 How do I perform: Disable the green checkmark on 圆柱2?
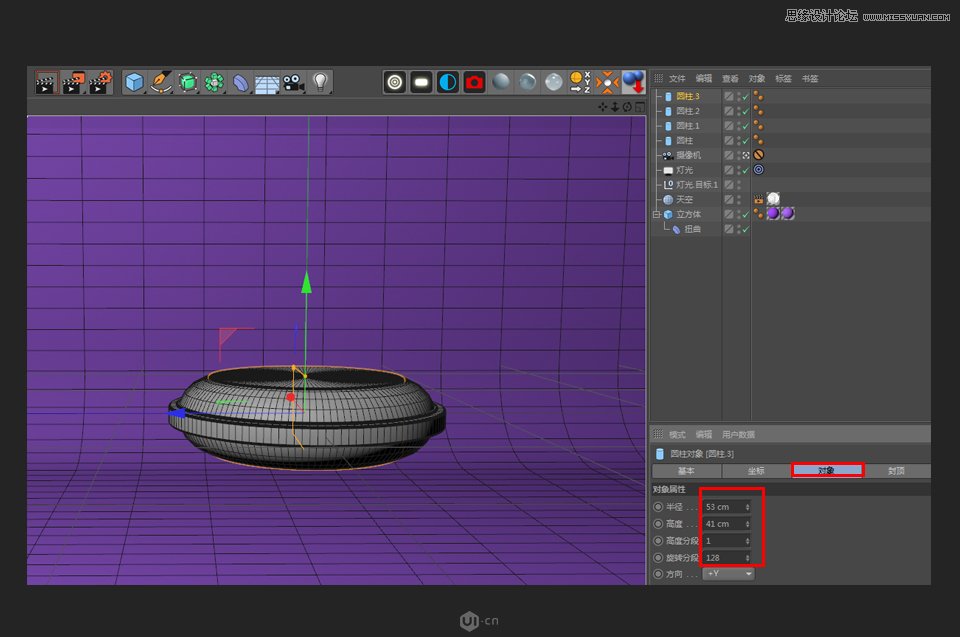click(744, 111)
